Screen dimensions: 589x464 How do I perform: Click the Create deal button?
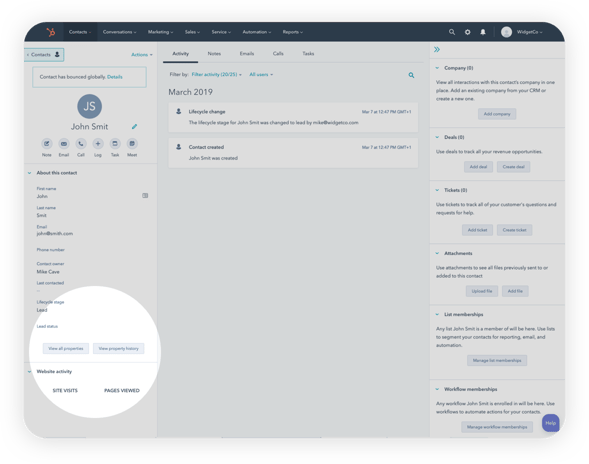click(513, 167)
